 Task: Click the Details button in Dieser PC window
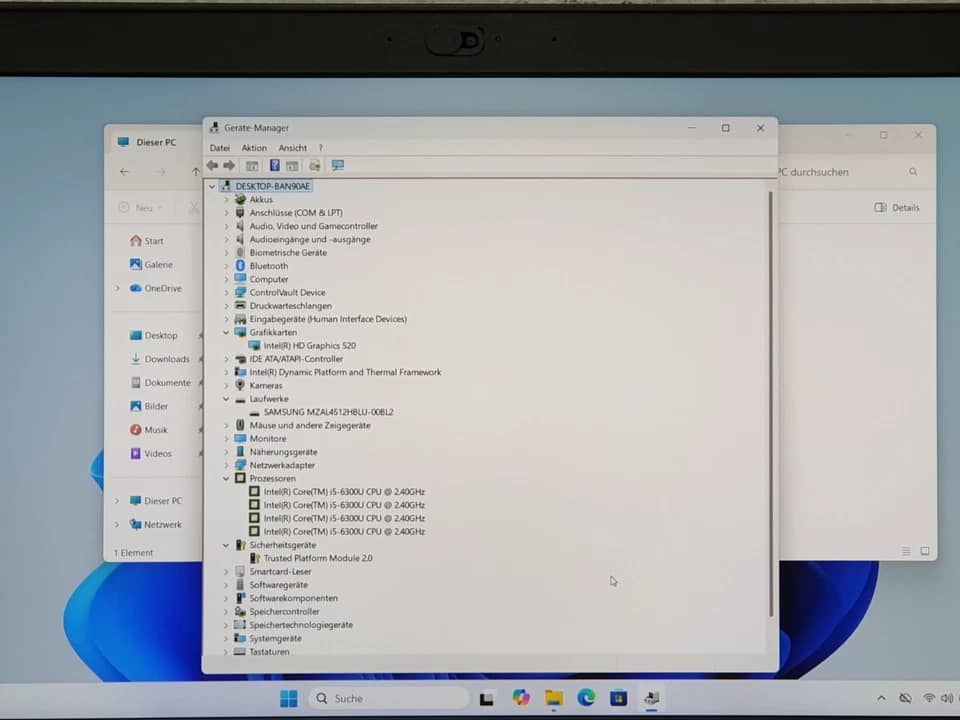click(897, 208)
